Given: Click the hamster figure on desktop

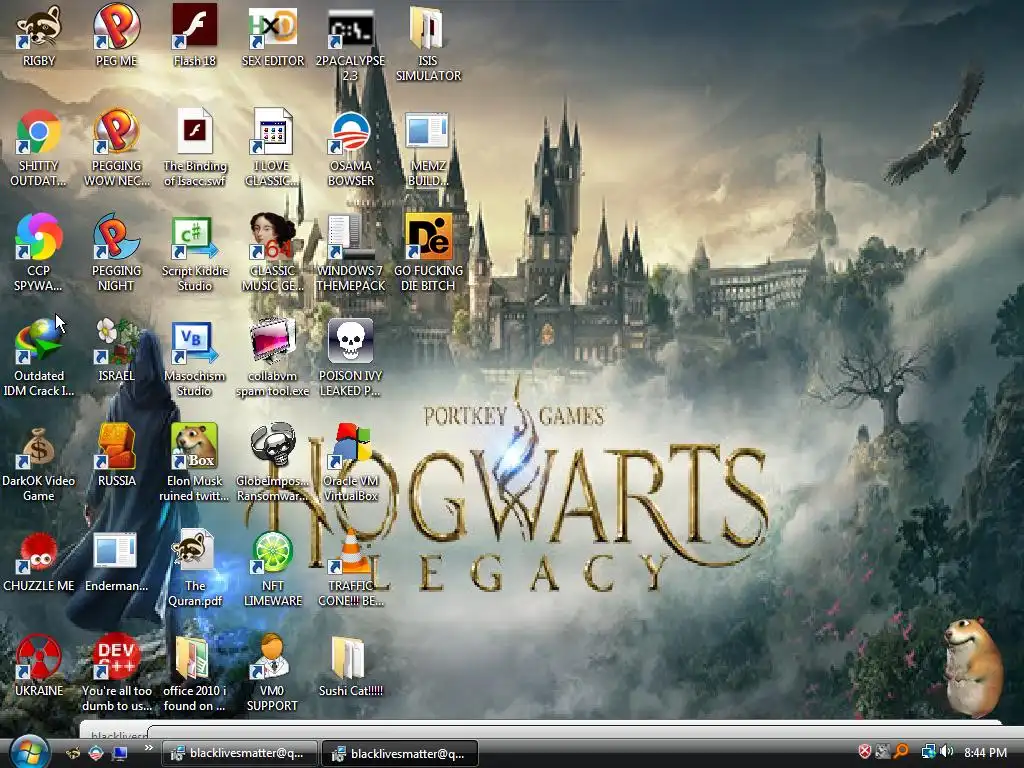Looking at the screenshot, I should point(975,667).
